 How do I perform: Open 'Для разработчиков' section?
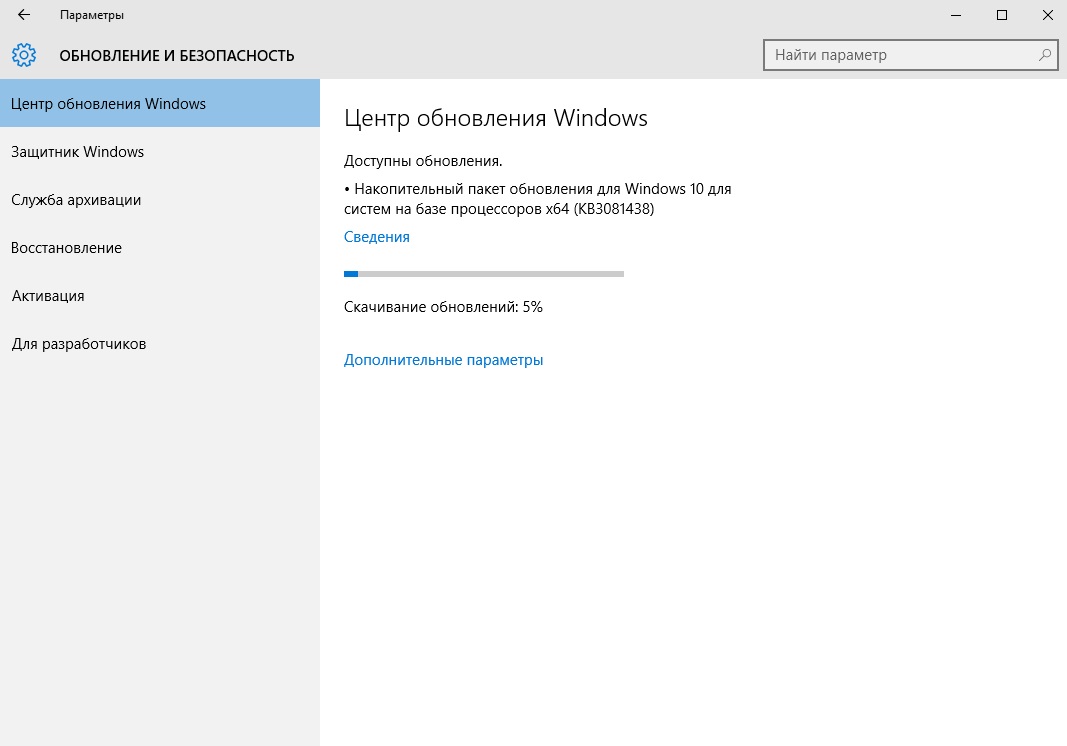[160, 344]
